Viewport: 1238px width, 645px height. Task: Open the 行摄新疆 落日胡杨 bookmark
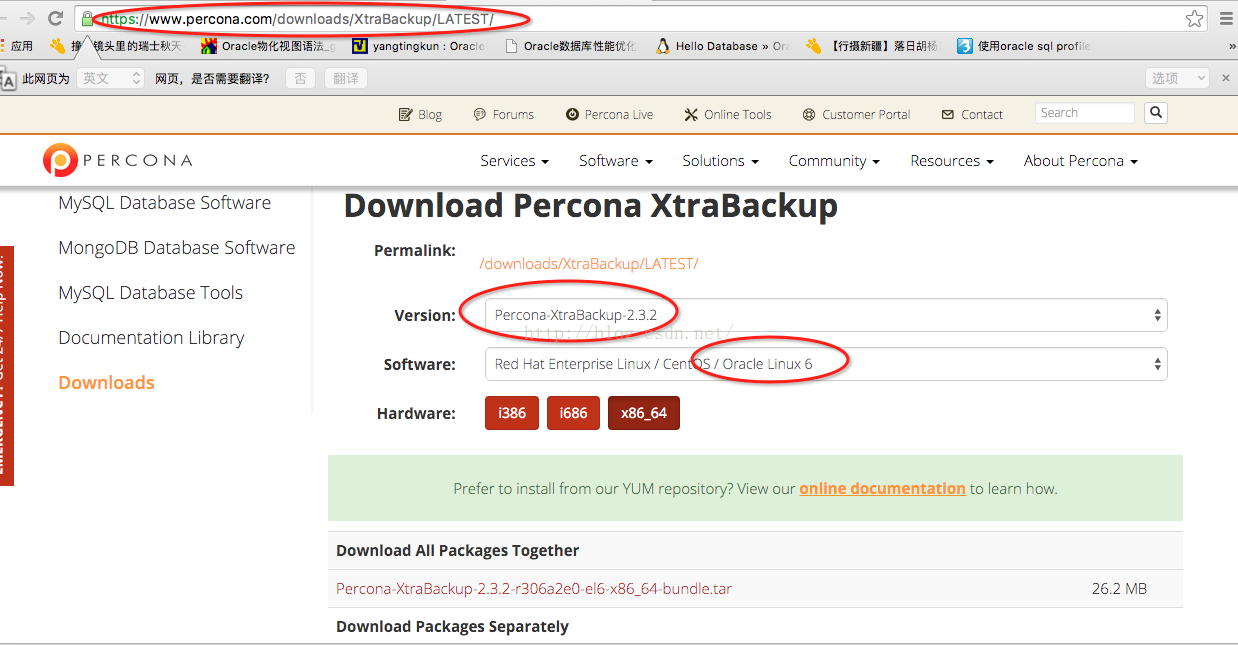point(872,46)
